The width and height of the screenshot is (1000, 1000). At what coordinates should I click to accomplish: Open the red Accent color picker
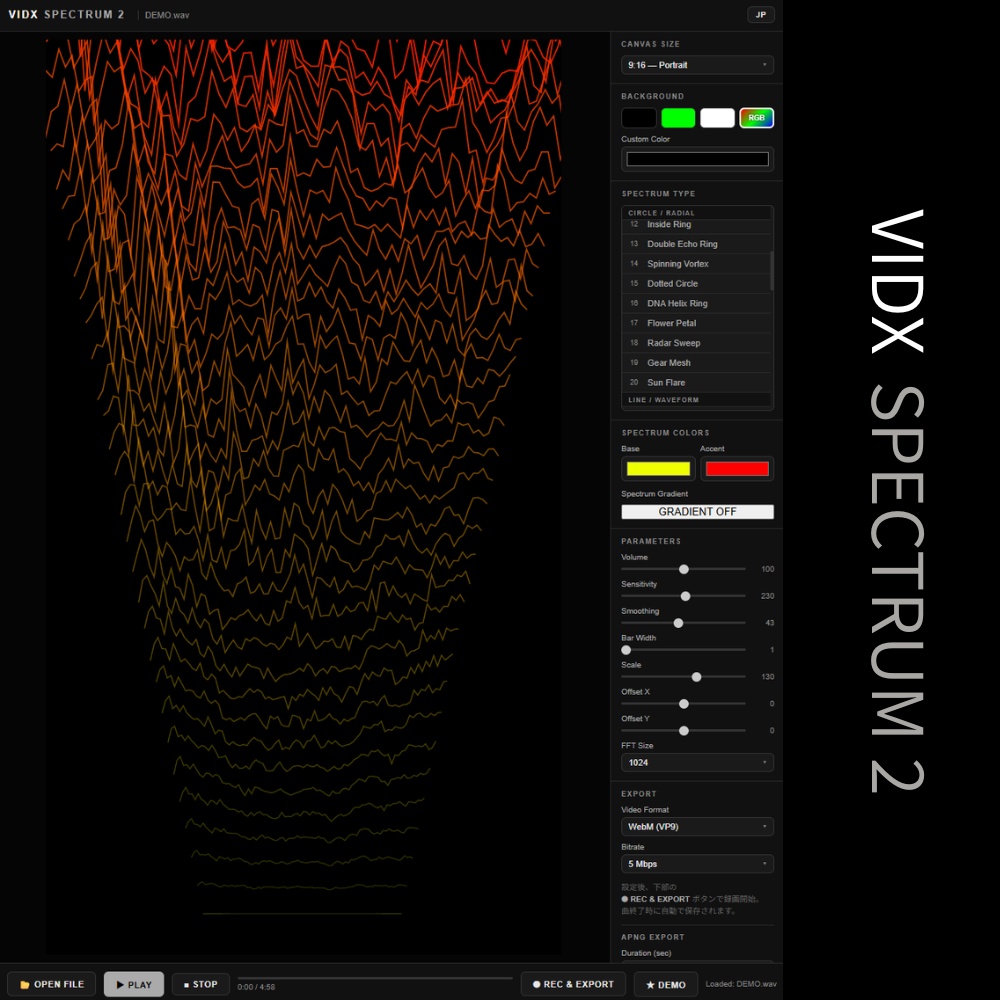coord(737,469)
